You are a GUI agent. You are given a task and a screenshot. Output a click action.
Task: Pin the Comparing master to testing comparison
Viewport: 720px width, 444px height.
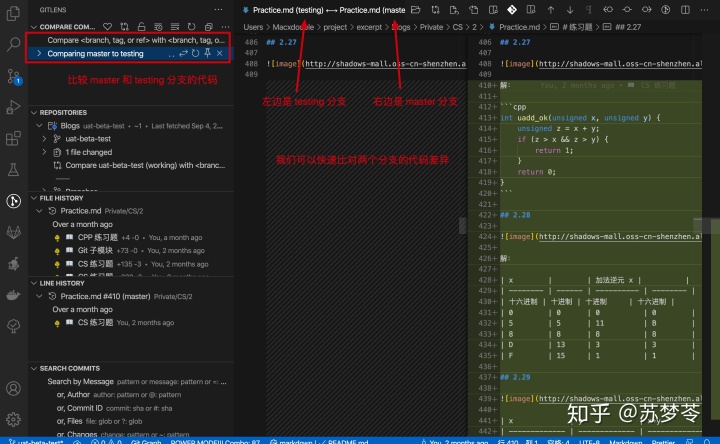coord(208,54)
